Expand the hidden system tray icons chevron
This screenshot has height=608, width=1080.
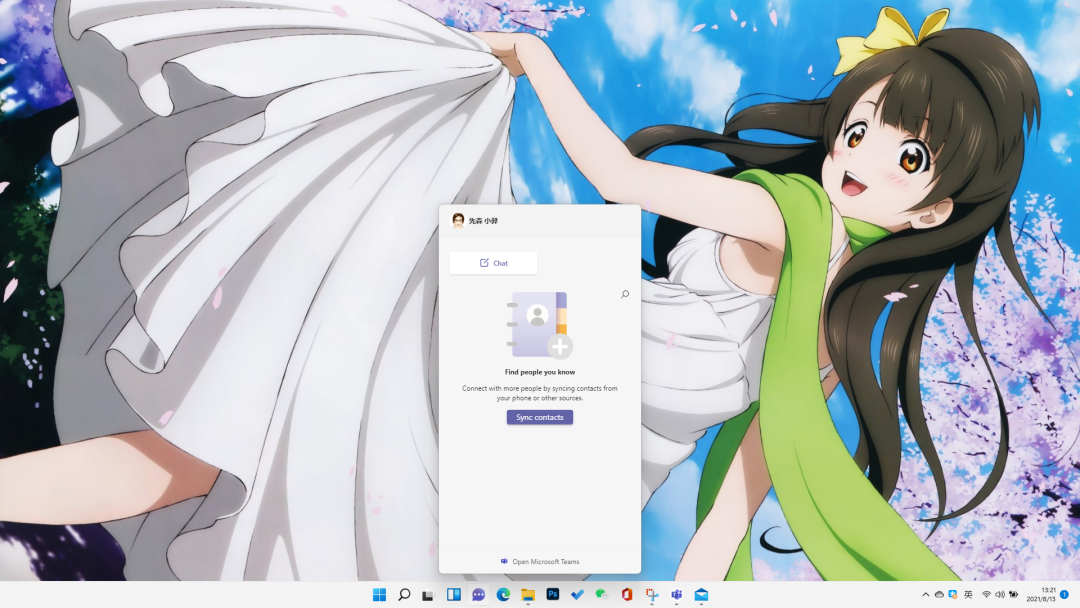[925, 595]
